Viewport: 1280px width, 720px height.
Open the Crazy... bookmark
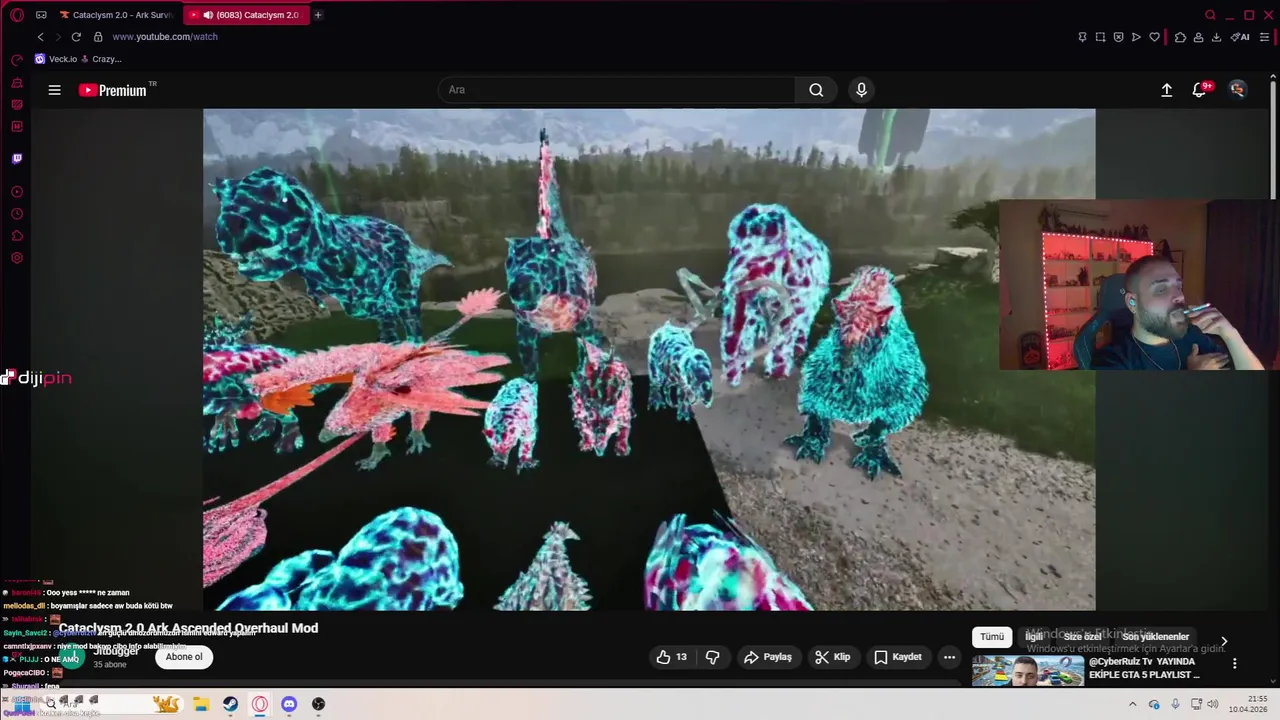click(x=101, y=59)
